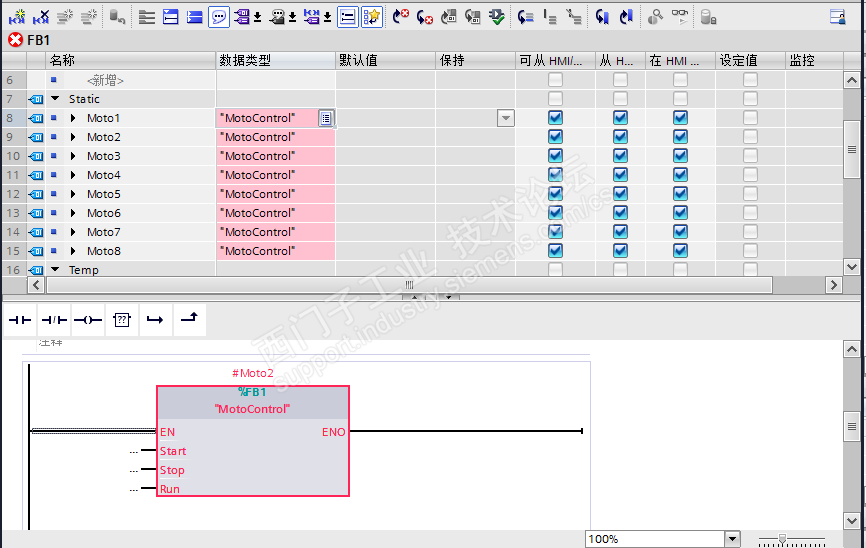Click the compile check green checkmark icon

click(497, 17)
